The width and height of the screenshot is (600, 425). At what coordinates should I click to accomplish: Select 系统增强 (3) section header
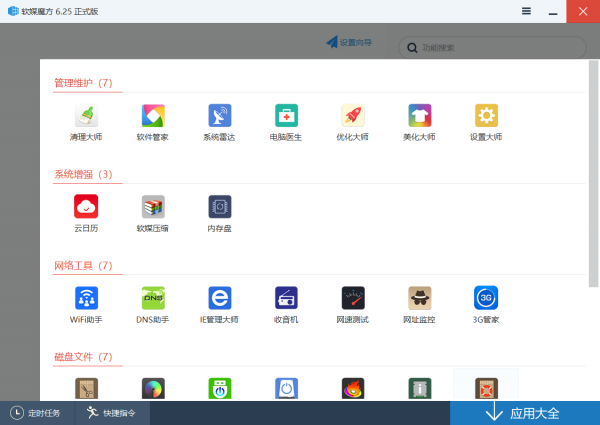click(83, 174)
